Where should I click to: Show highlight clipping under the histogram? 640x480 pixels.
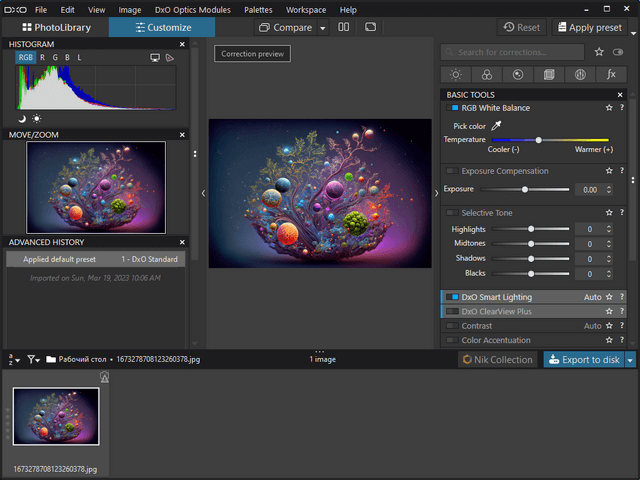tap(37, 119)
